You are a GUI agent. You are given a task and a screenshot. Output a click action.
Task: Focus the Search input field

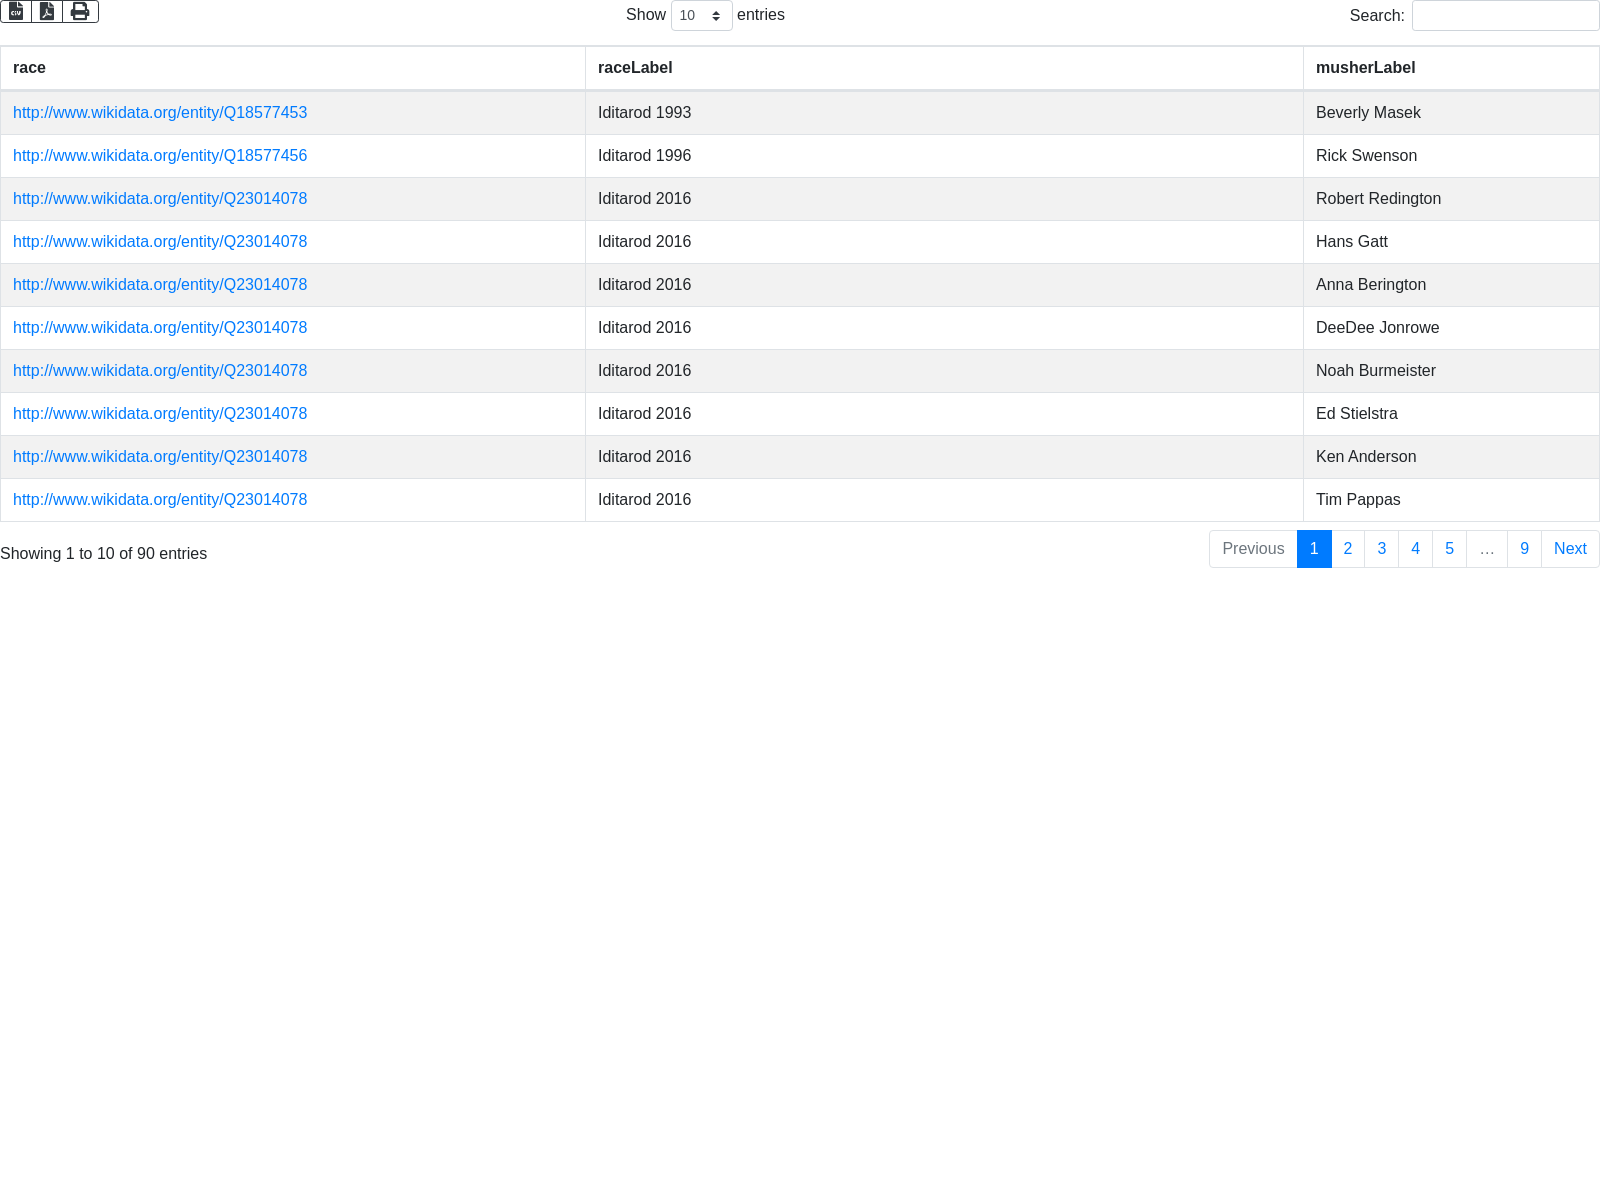(x=1505, y=15)
